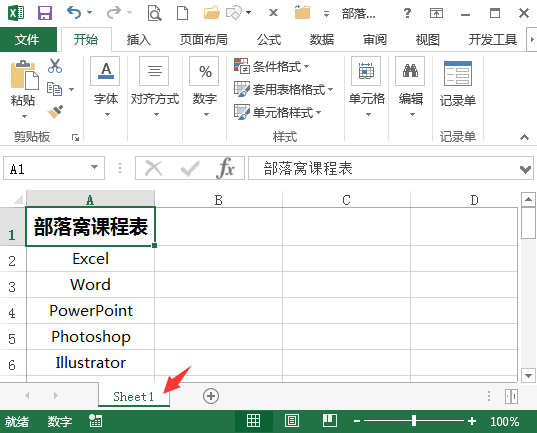Switch to the 插入 tab
Viewport: 537px width, 433px height.
coord(138,39)
